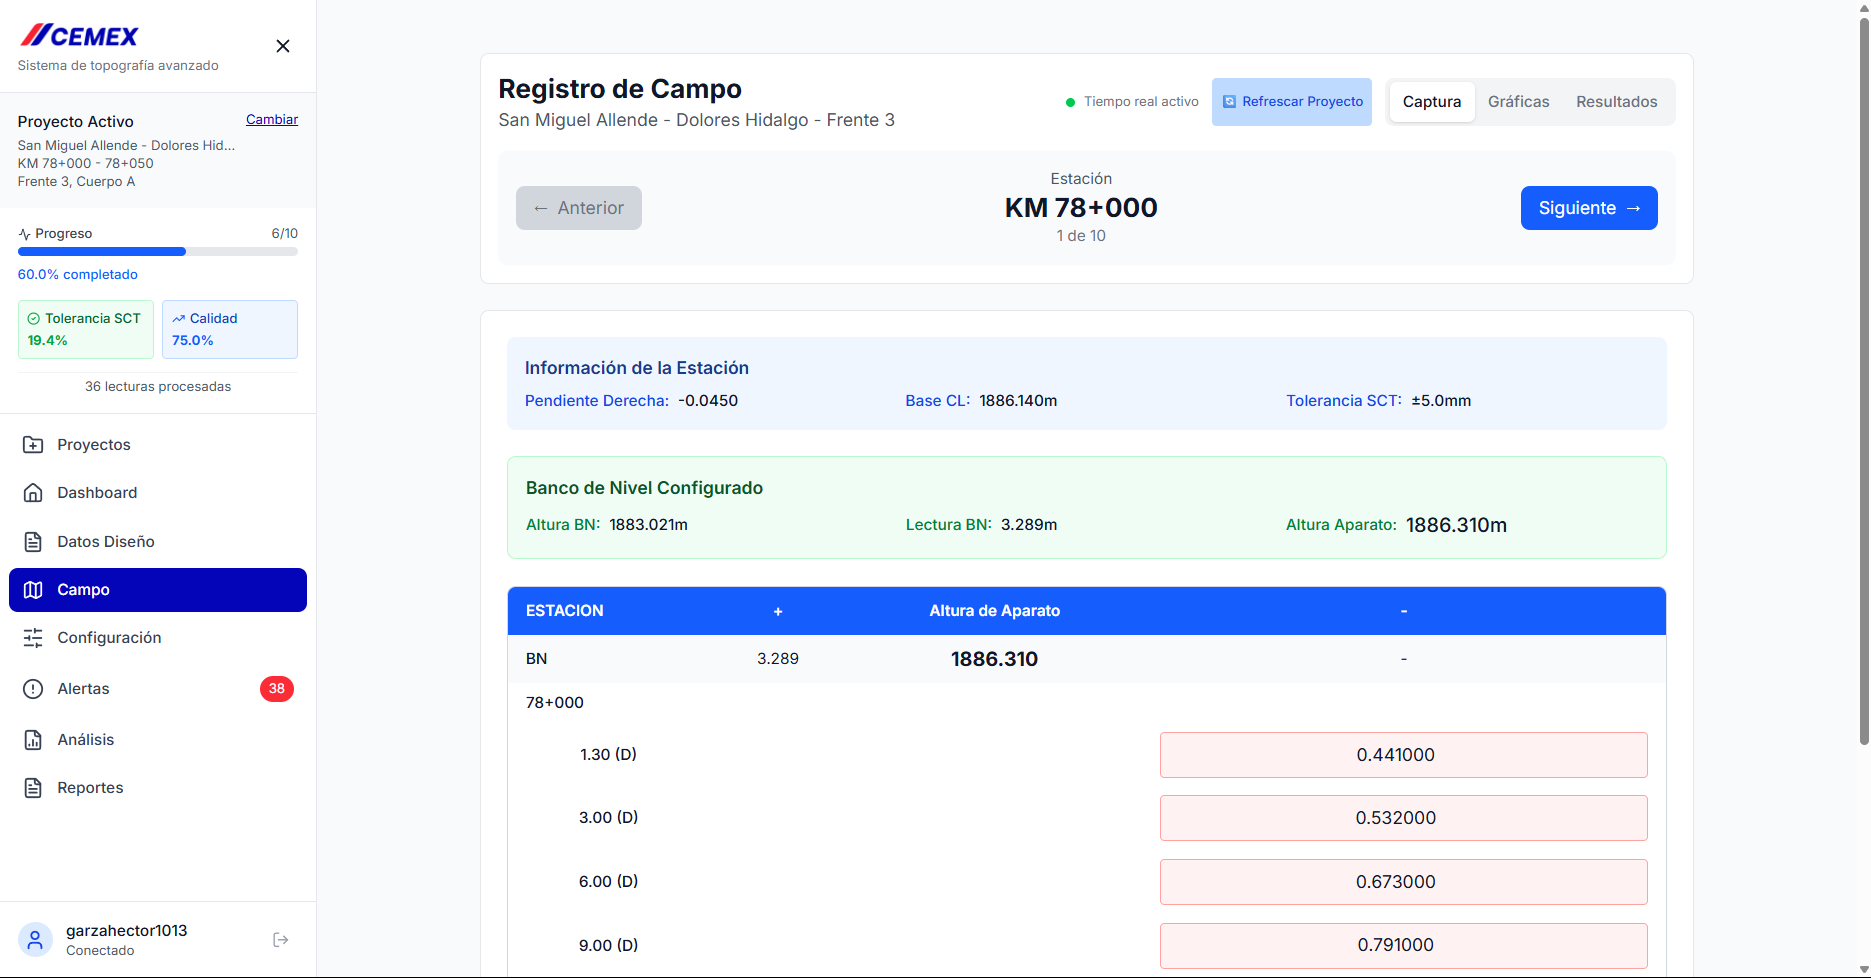Open the Reportes section
Viewport: 1871px width, 978px height.
click(158, 788)
